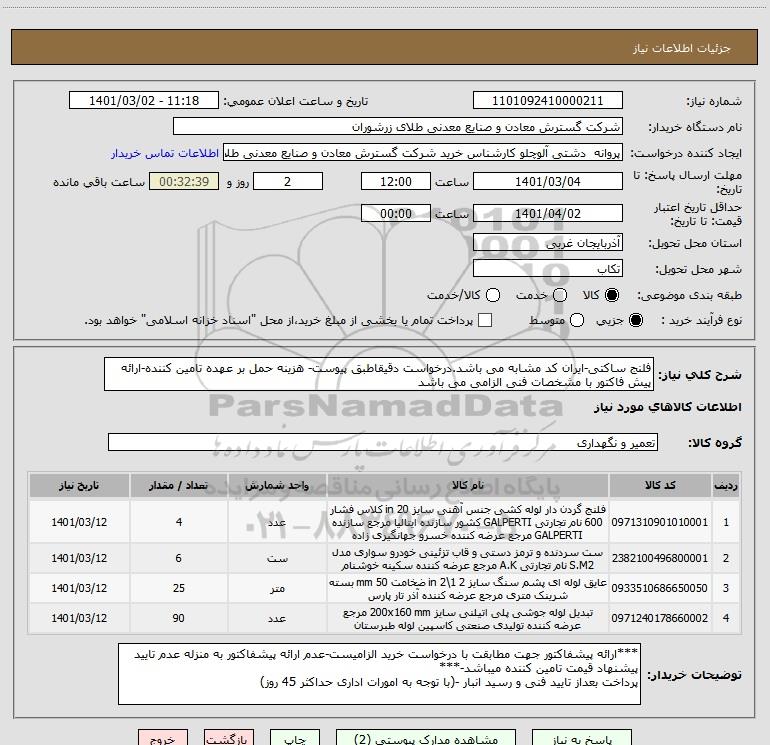Click the واحد شمارش column header

277,485
